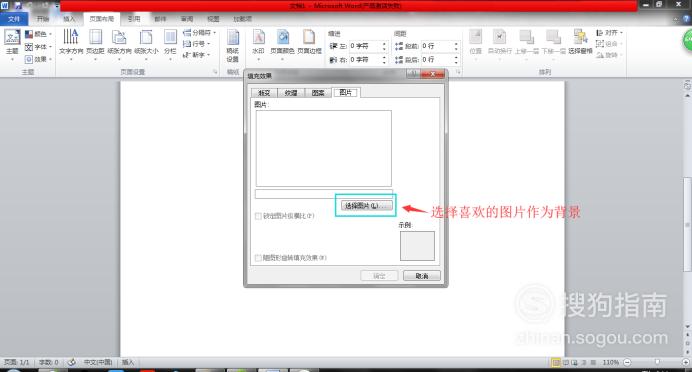Screen dimensions: 692x372
Task: Click the 取消 cancel button
Action: click(x=422, y=276)
